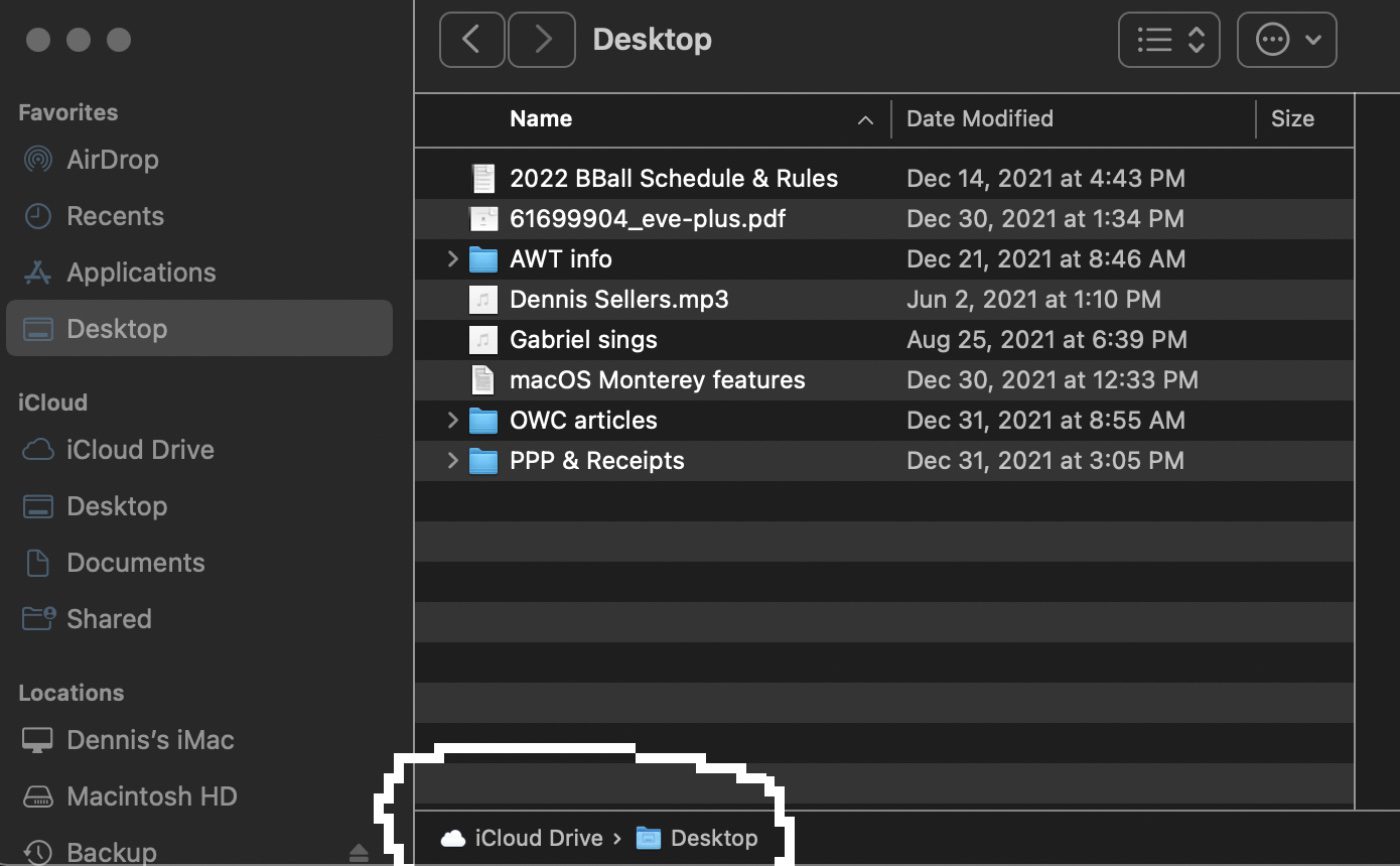
Task: Sort files by the Name column
Action: (x=541, y=119)
